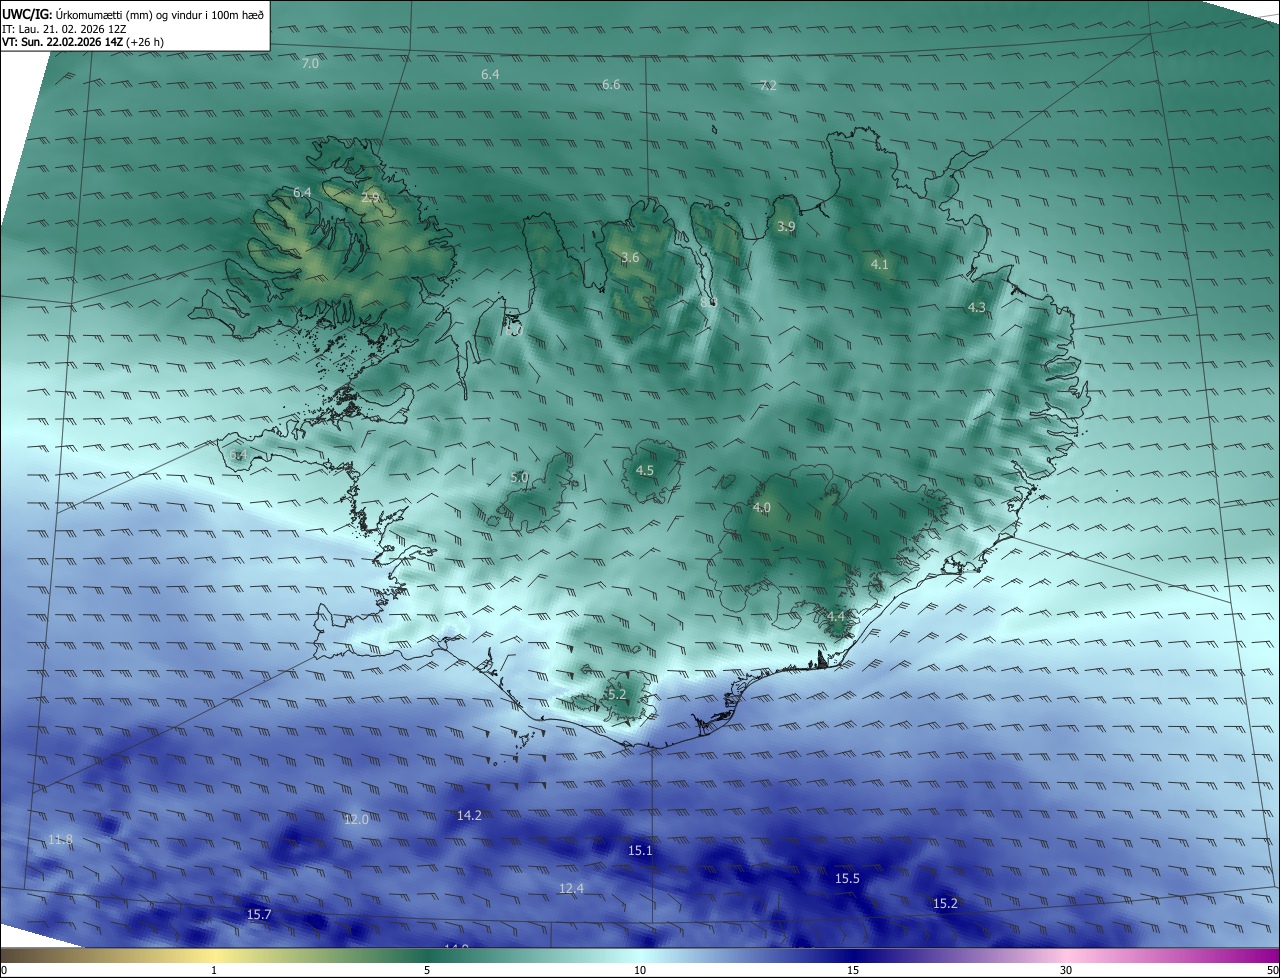Click the 4.3 value label on the map
Image resolution: width=1280 pixels, height=978 pixels.
click(977, 308)
